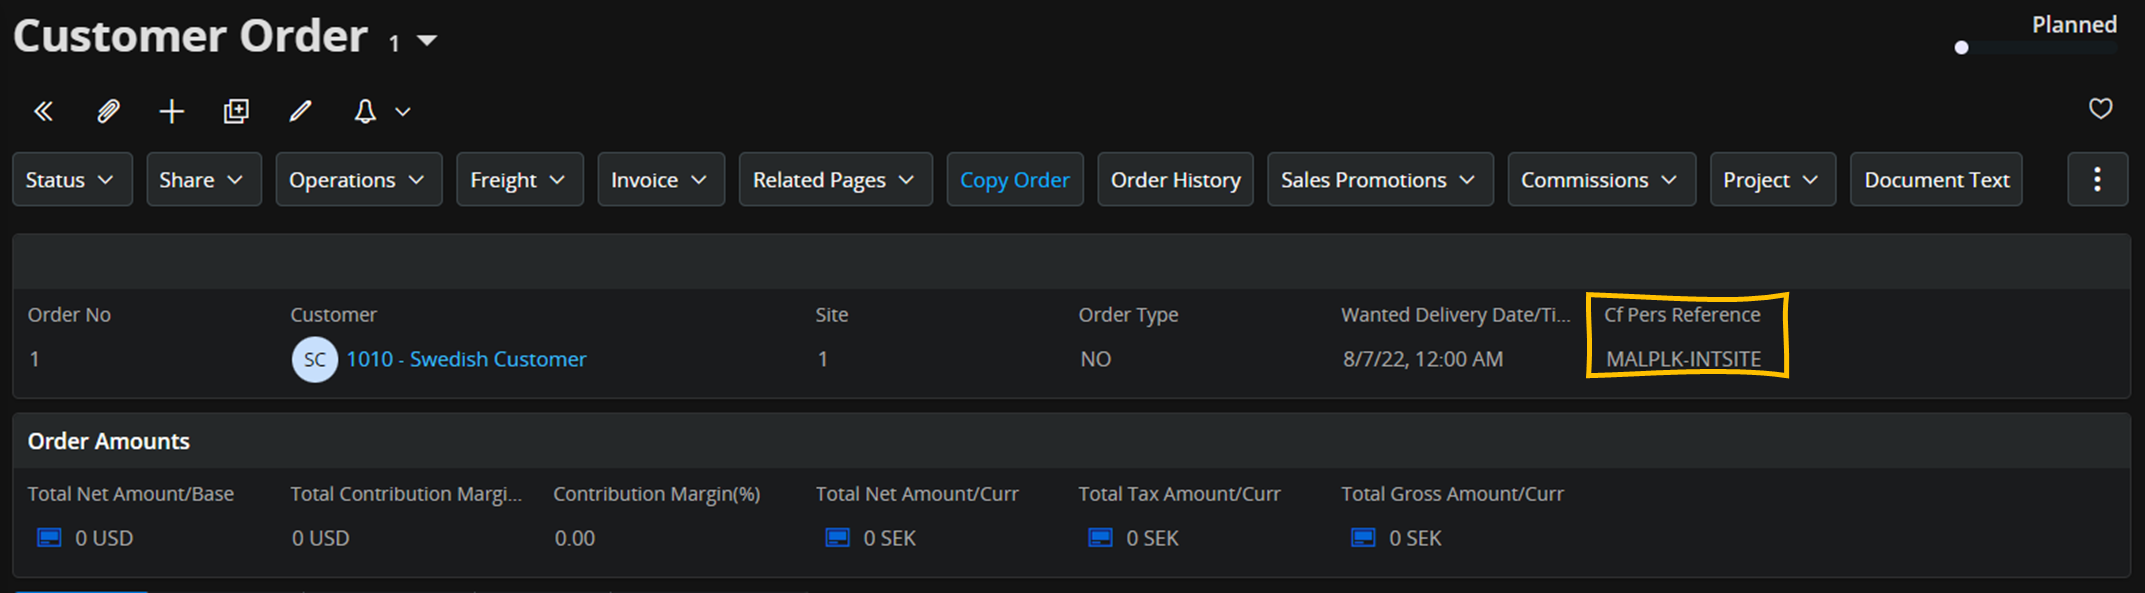Open the Operations dropdown menu

(x=358, y=180)
